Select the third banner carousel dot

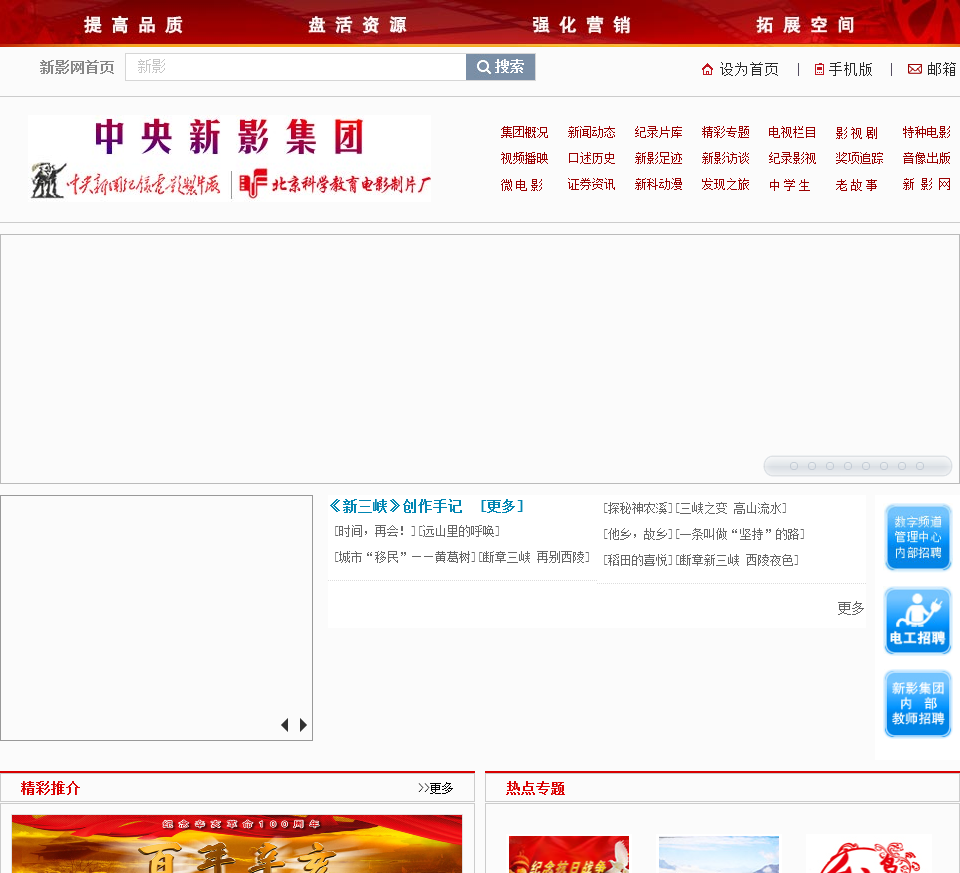coord(830,466)
